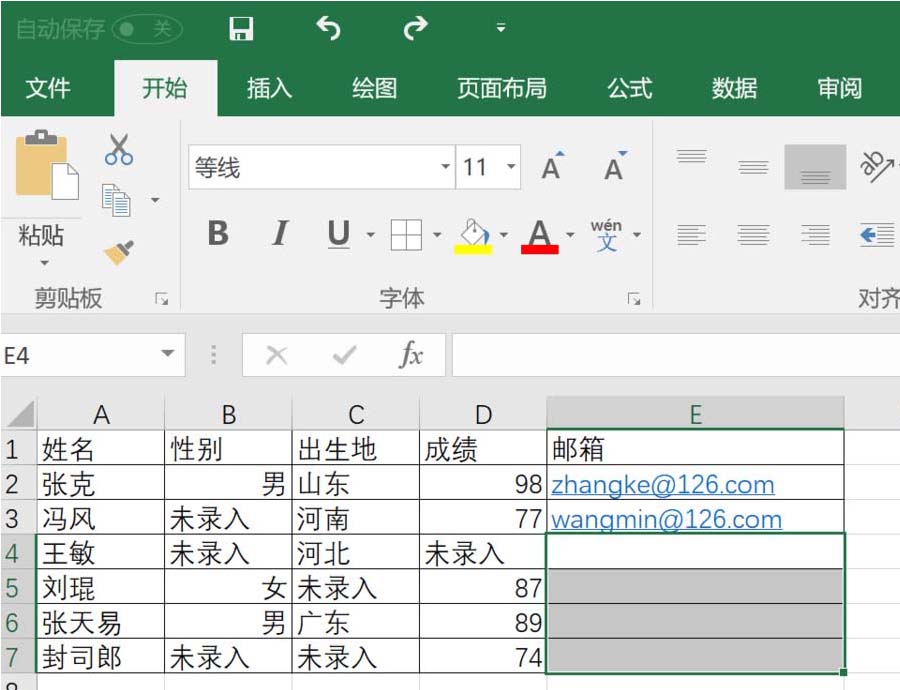
Task: Open the wangmin@126.com email link
Action: coord(666,520)
